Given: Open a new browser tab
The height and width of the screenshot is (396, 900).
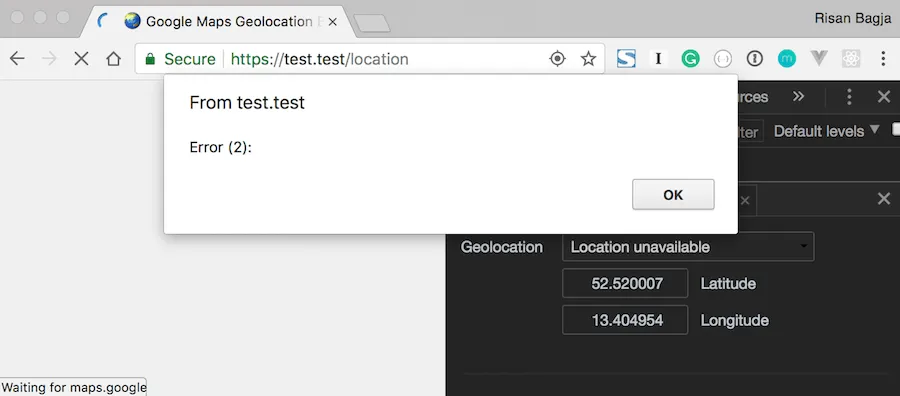Looking at the screenshot, I should 372,24.
